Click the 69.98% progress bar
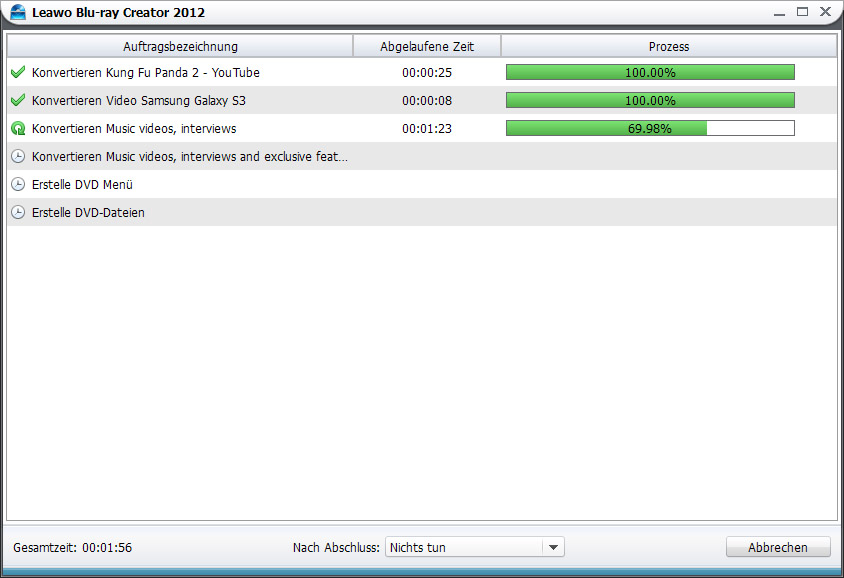The height and width of the screenshot is (578, 844). click(x=650, y=128)
